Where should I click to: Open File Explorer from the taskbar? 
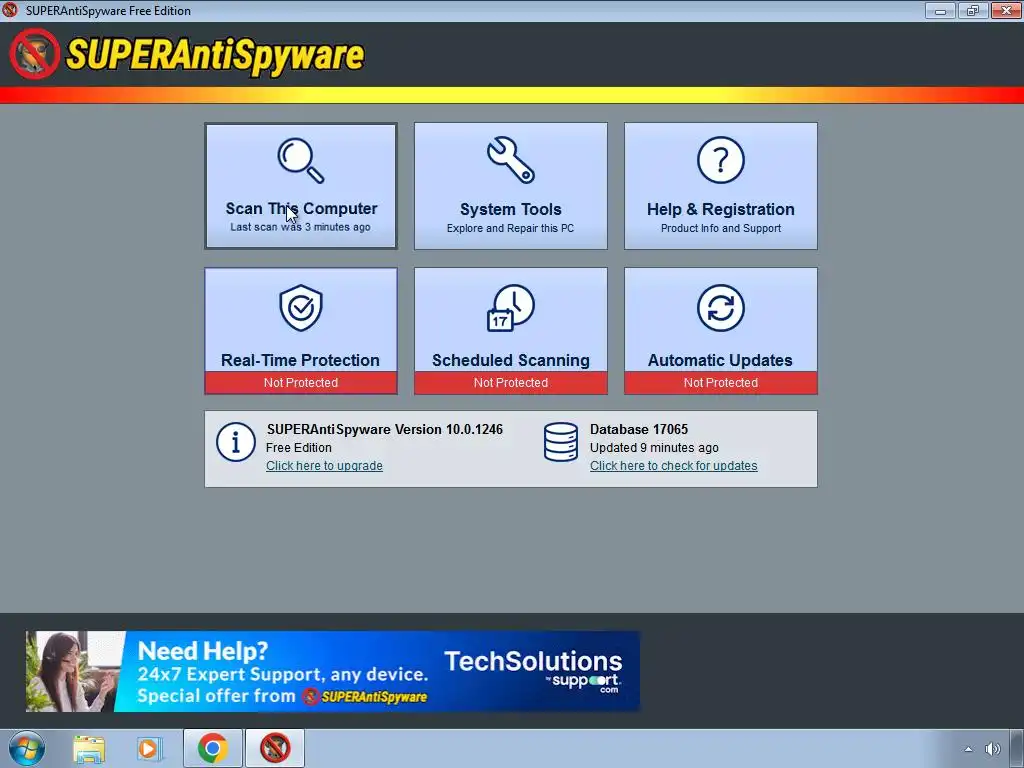[x=89, y=748]
